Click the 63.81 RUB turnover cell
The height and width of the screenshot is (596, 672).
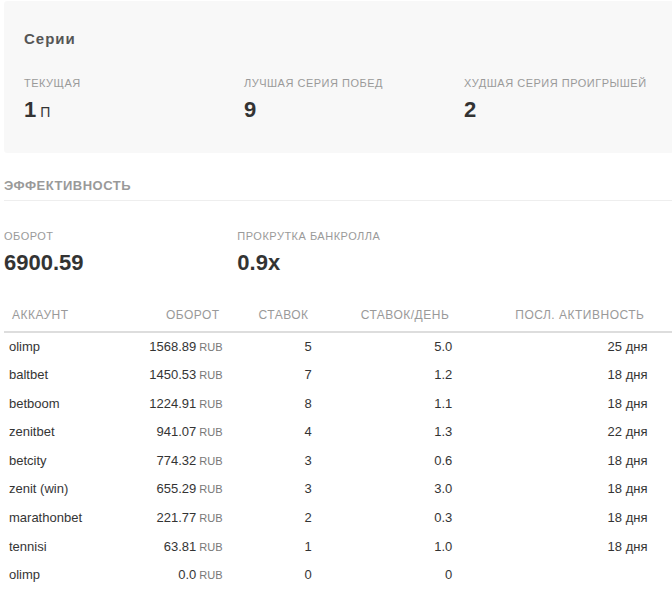click(x=193, y=547)
